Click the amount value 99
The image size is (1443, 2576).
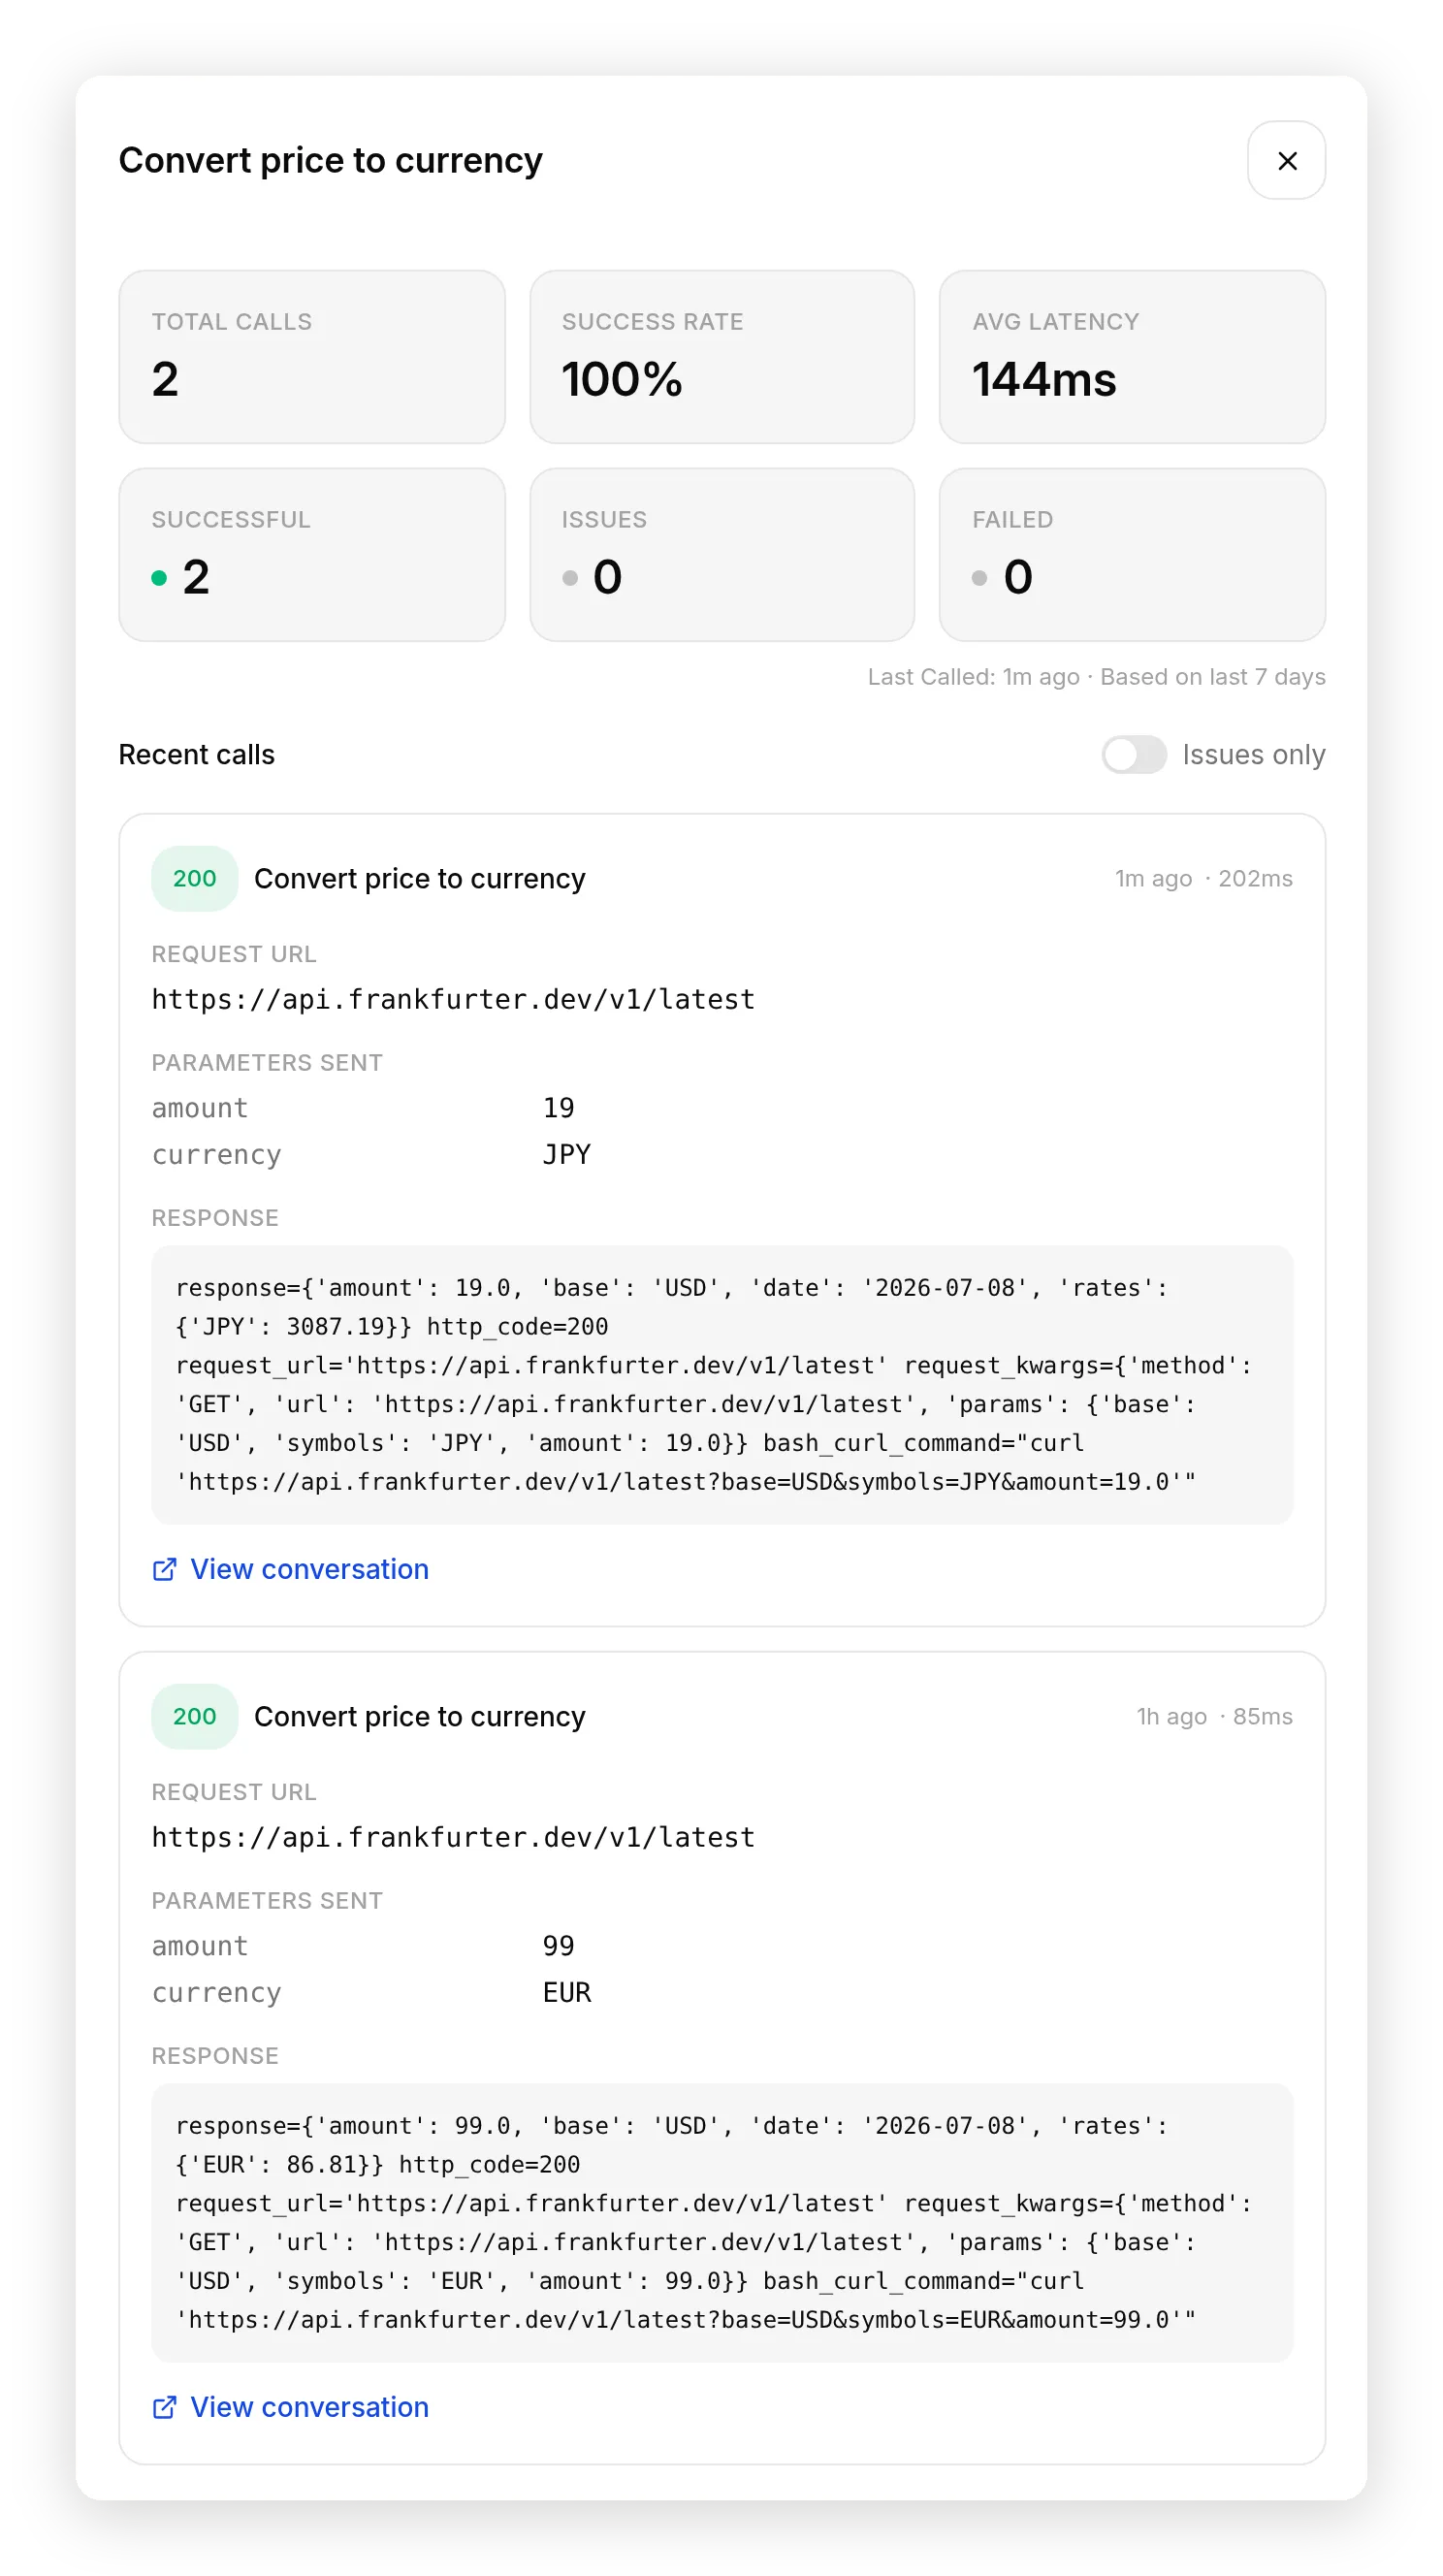point(558,1946)
